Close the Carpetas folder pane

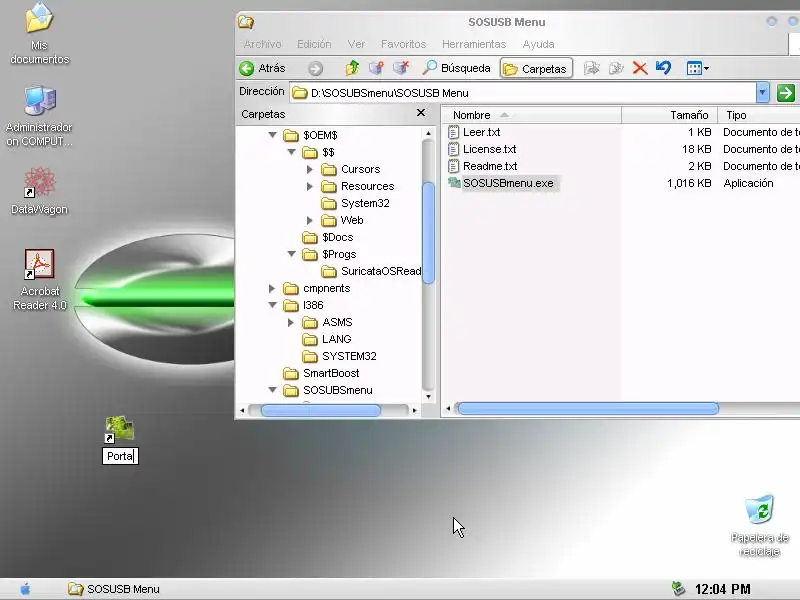point(421,113)
